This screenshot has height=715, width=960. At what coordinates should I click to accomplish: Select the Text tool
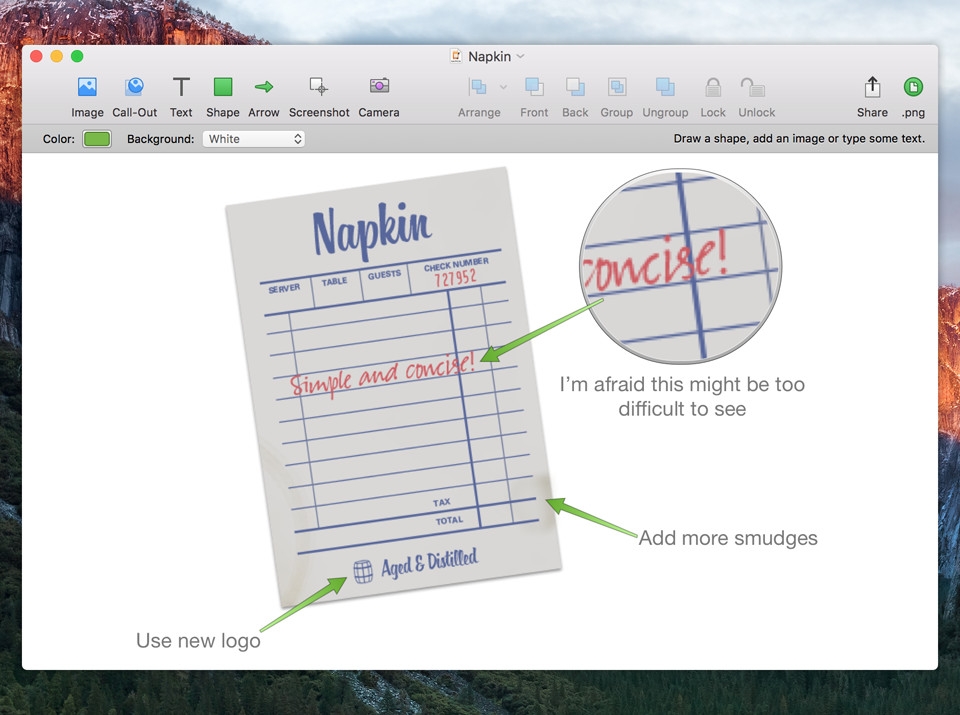tap(181, 87)
